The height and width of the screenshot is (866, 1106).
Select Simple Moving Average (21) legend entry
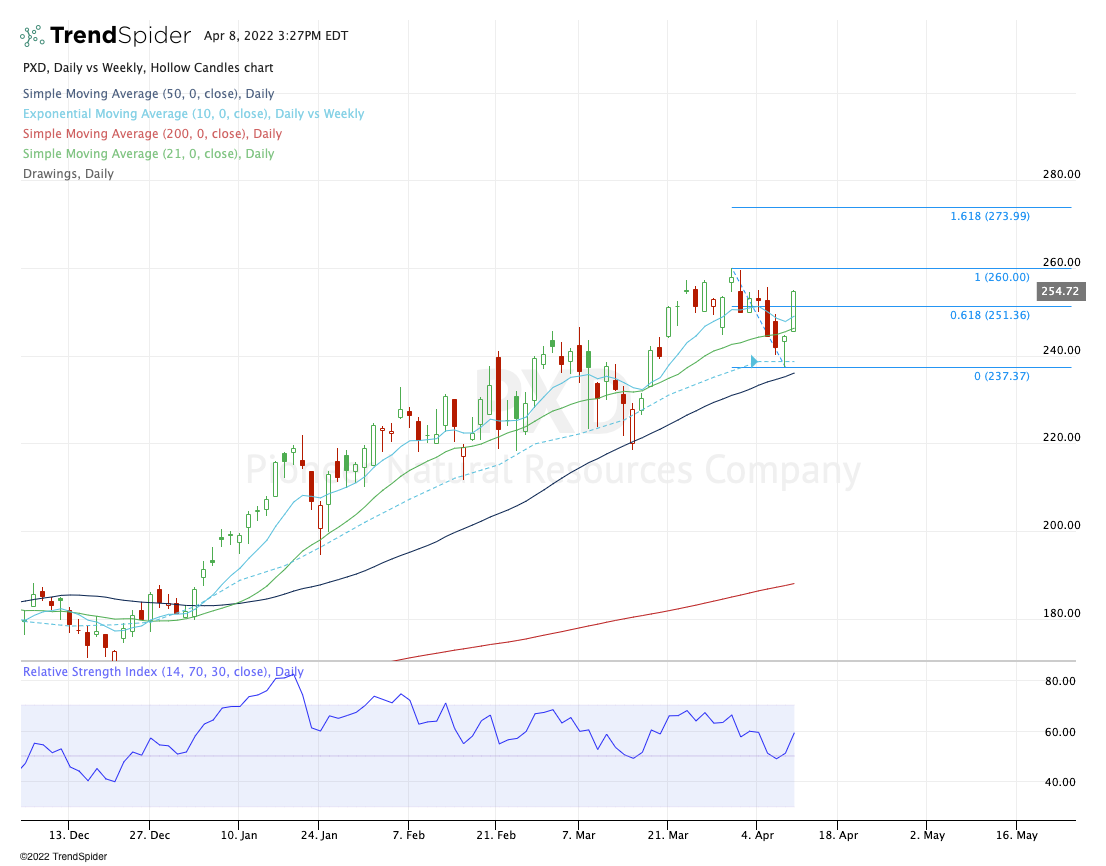[x=148, y=153]
